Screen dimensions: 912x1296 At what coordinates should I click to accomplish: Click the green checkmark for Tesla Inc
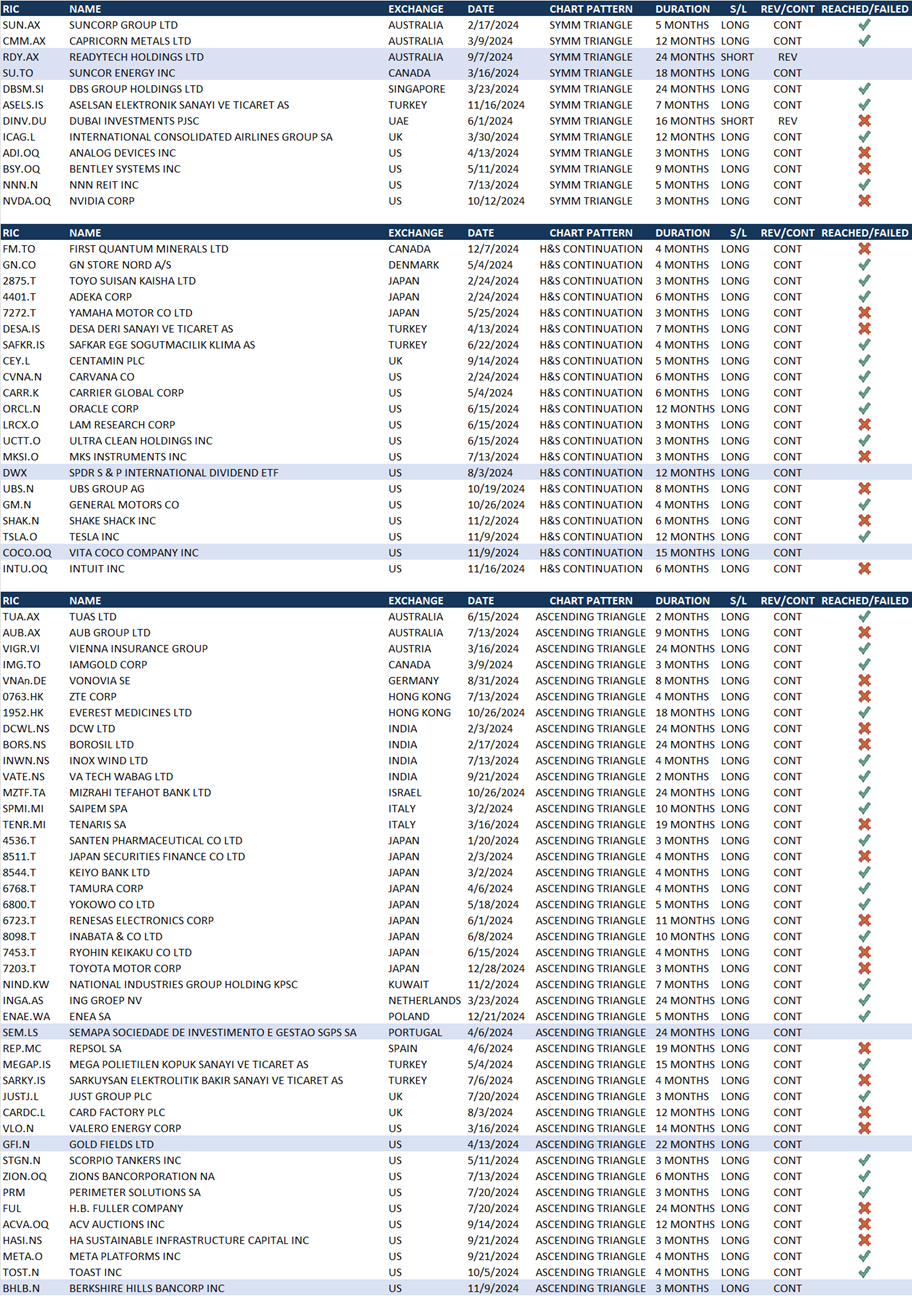[864, 537]
